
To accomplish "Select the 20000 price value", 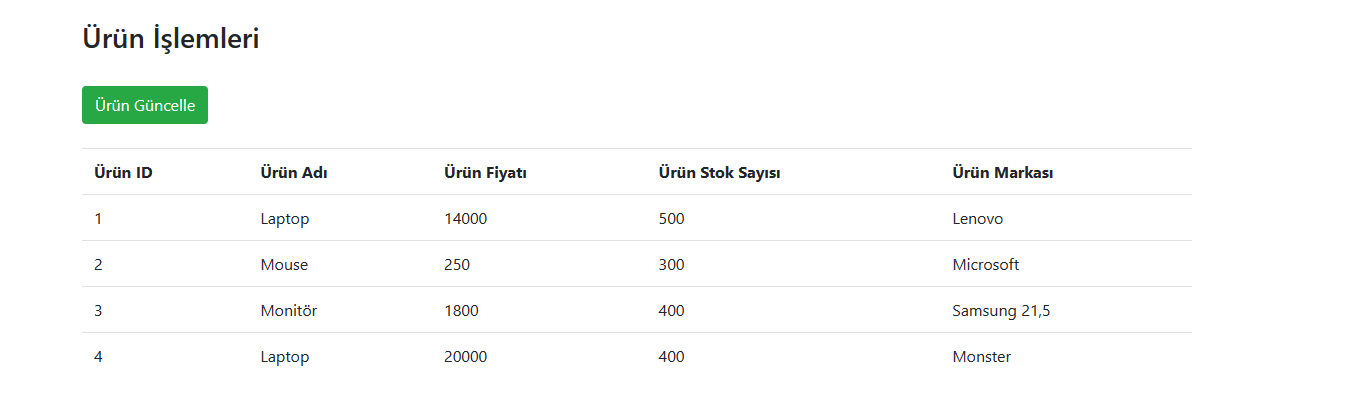I will click(x=465, y=357).
